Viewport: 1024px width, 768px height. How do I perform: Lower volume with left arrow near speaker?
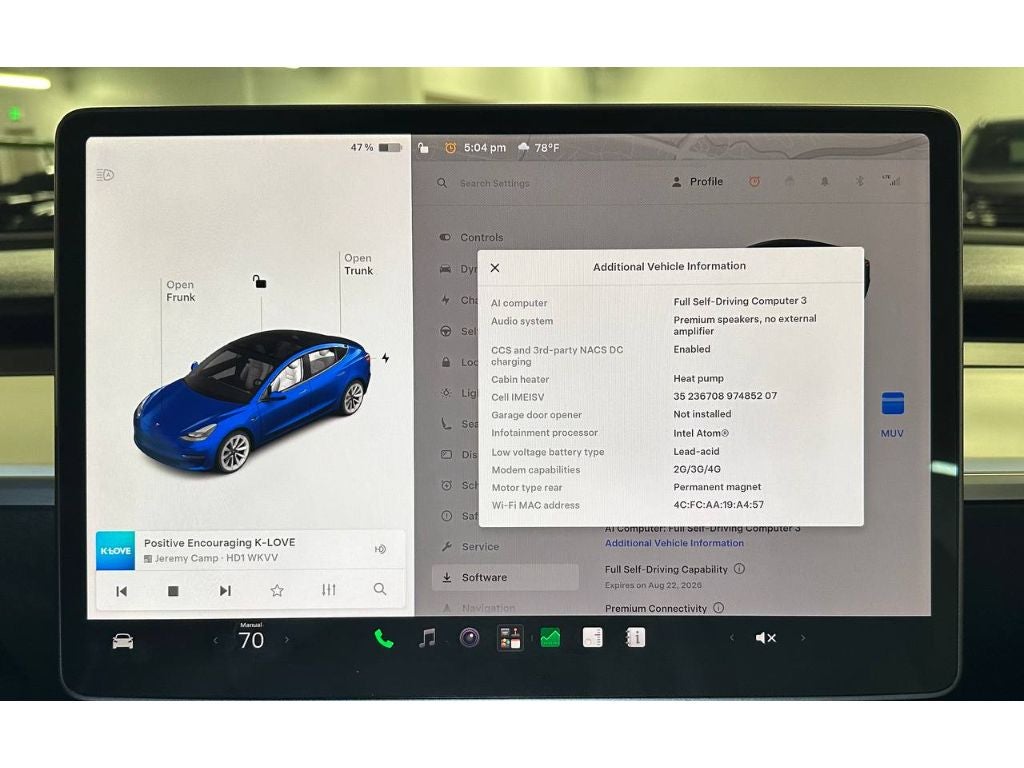(x=731, y=637)
